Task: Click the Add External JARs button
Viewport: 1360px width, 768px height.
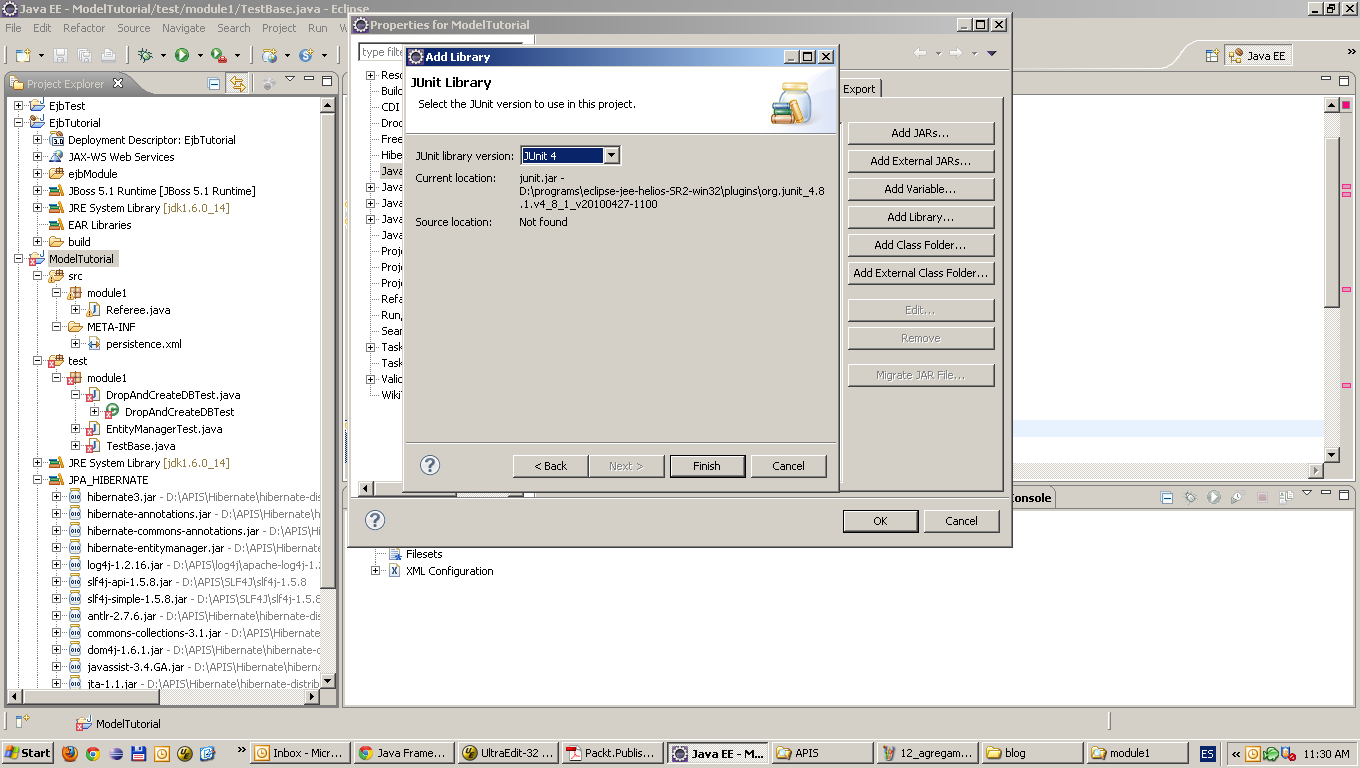Action: tap(919, 160)
